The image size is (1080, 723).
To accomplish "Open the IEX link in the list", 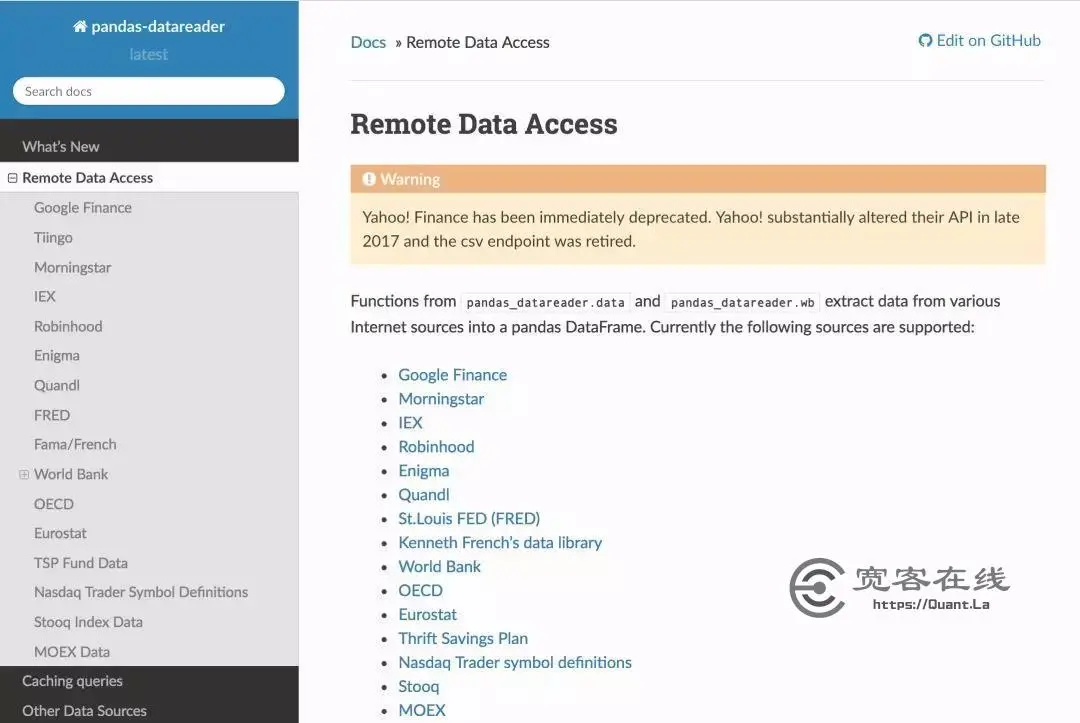I will coord(410,423).
